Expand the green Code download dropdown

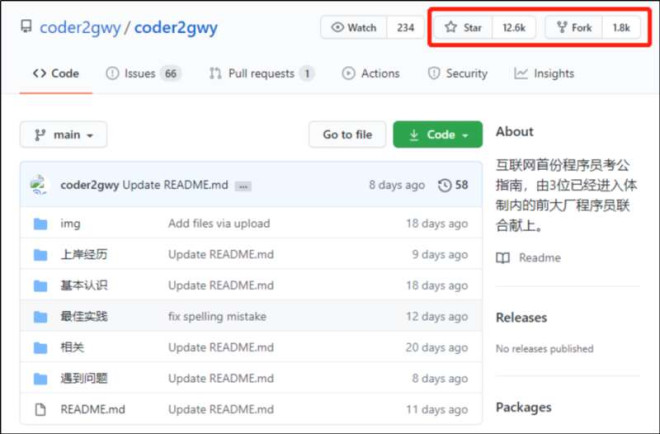[x=438, y=135]
